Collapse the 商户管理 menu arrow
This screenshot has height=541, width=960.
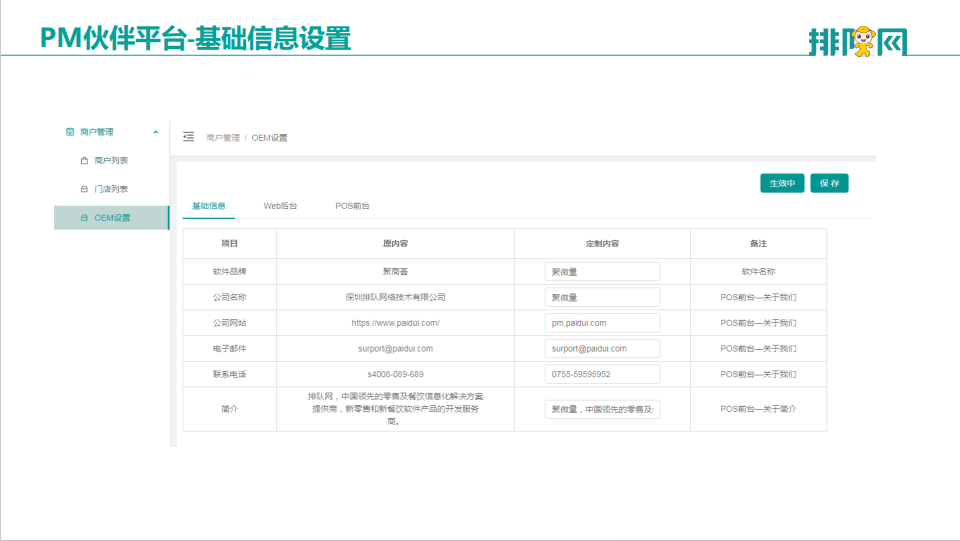coord(156,132)
